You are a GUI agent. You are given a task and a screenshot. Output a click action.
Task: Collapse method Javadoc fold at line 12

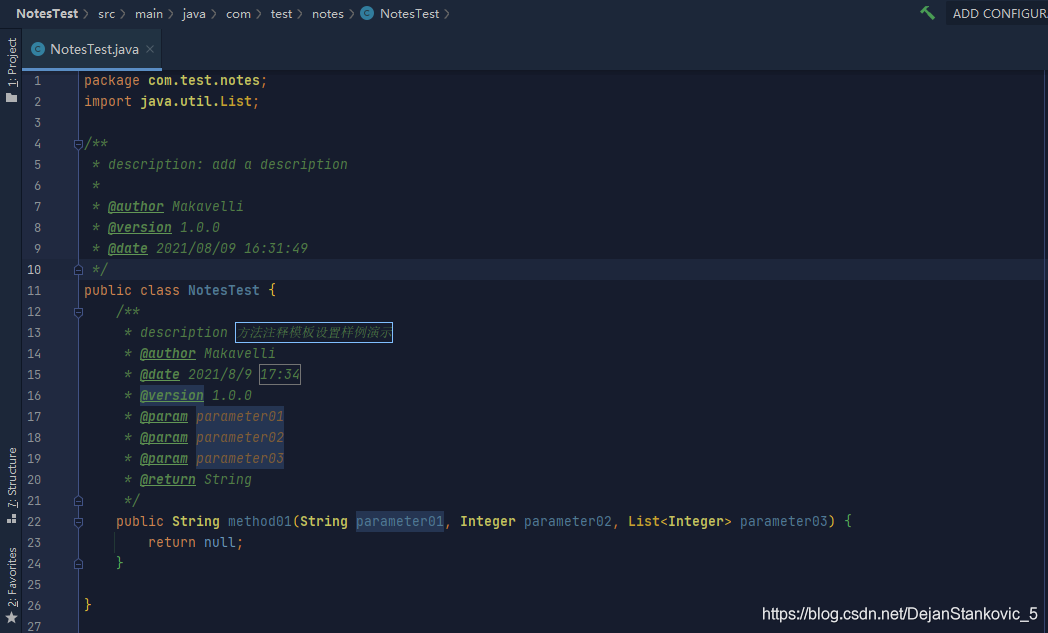pos(78,311)
